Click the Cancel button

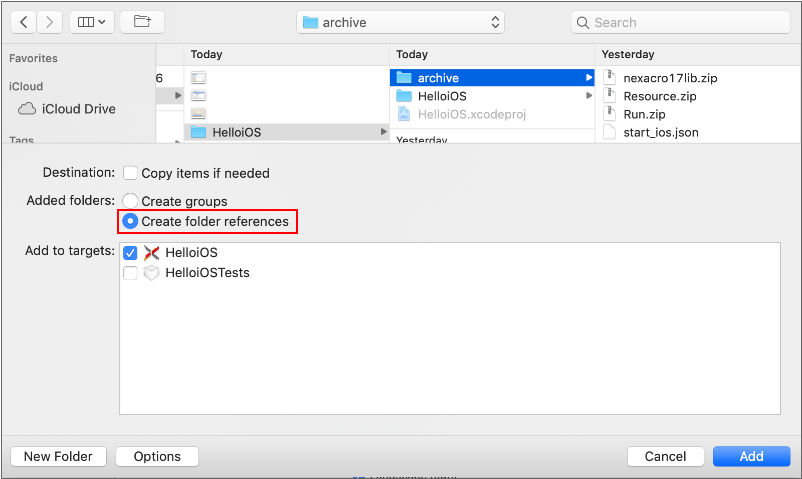point(665,456)
